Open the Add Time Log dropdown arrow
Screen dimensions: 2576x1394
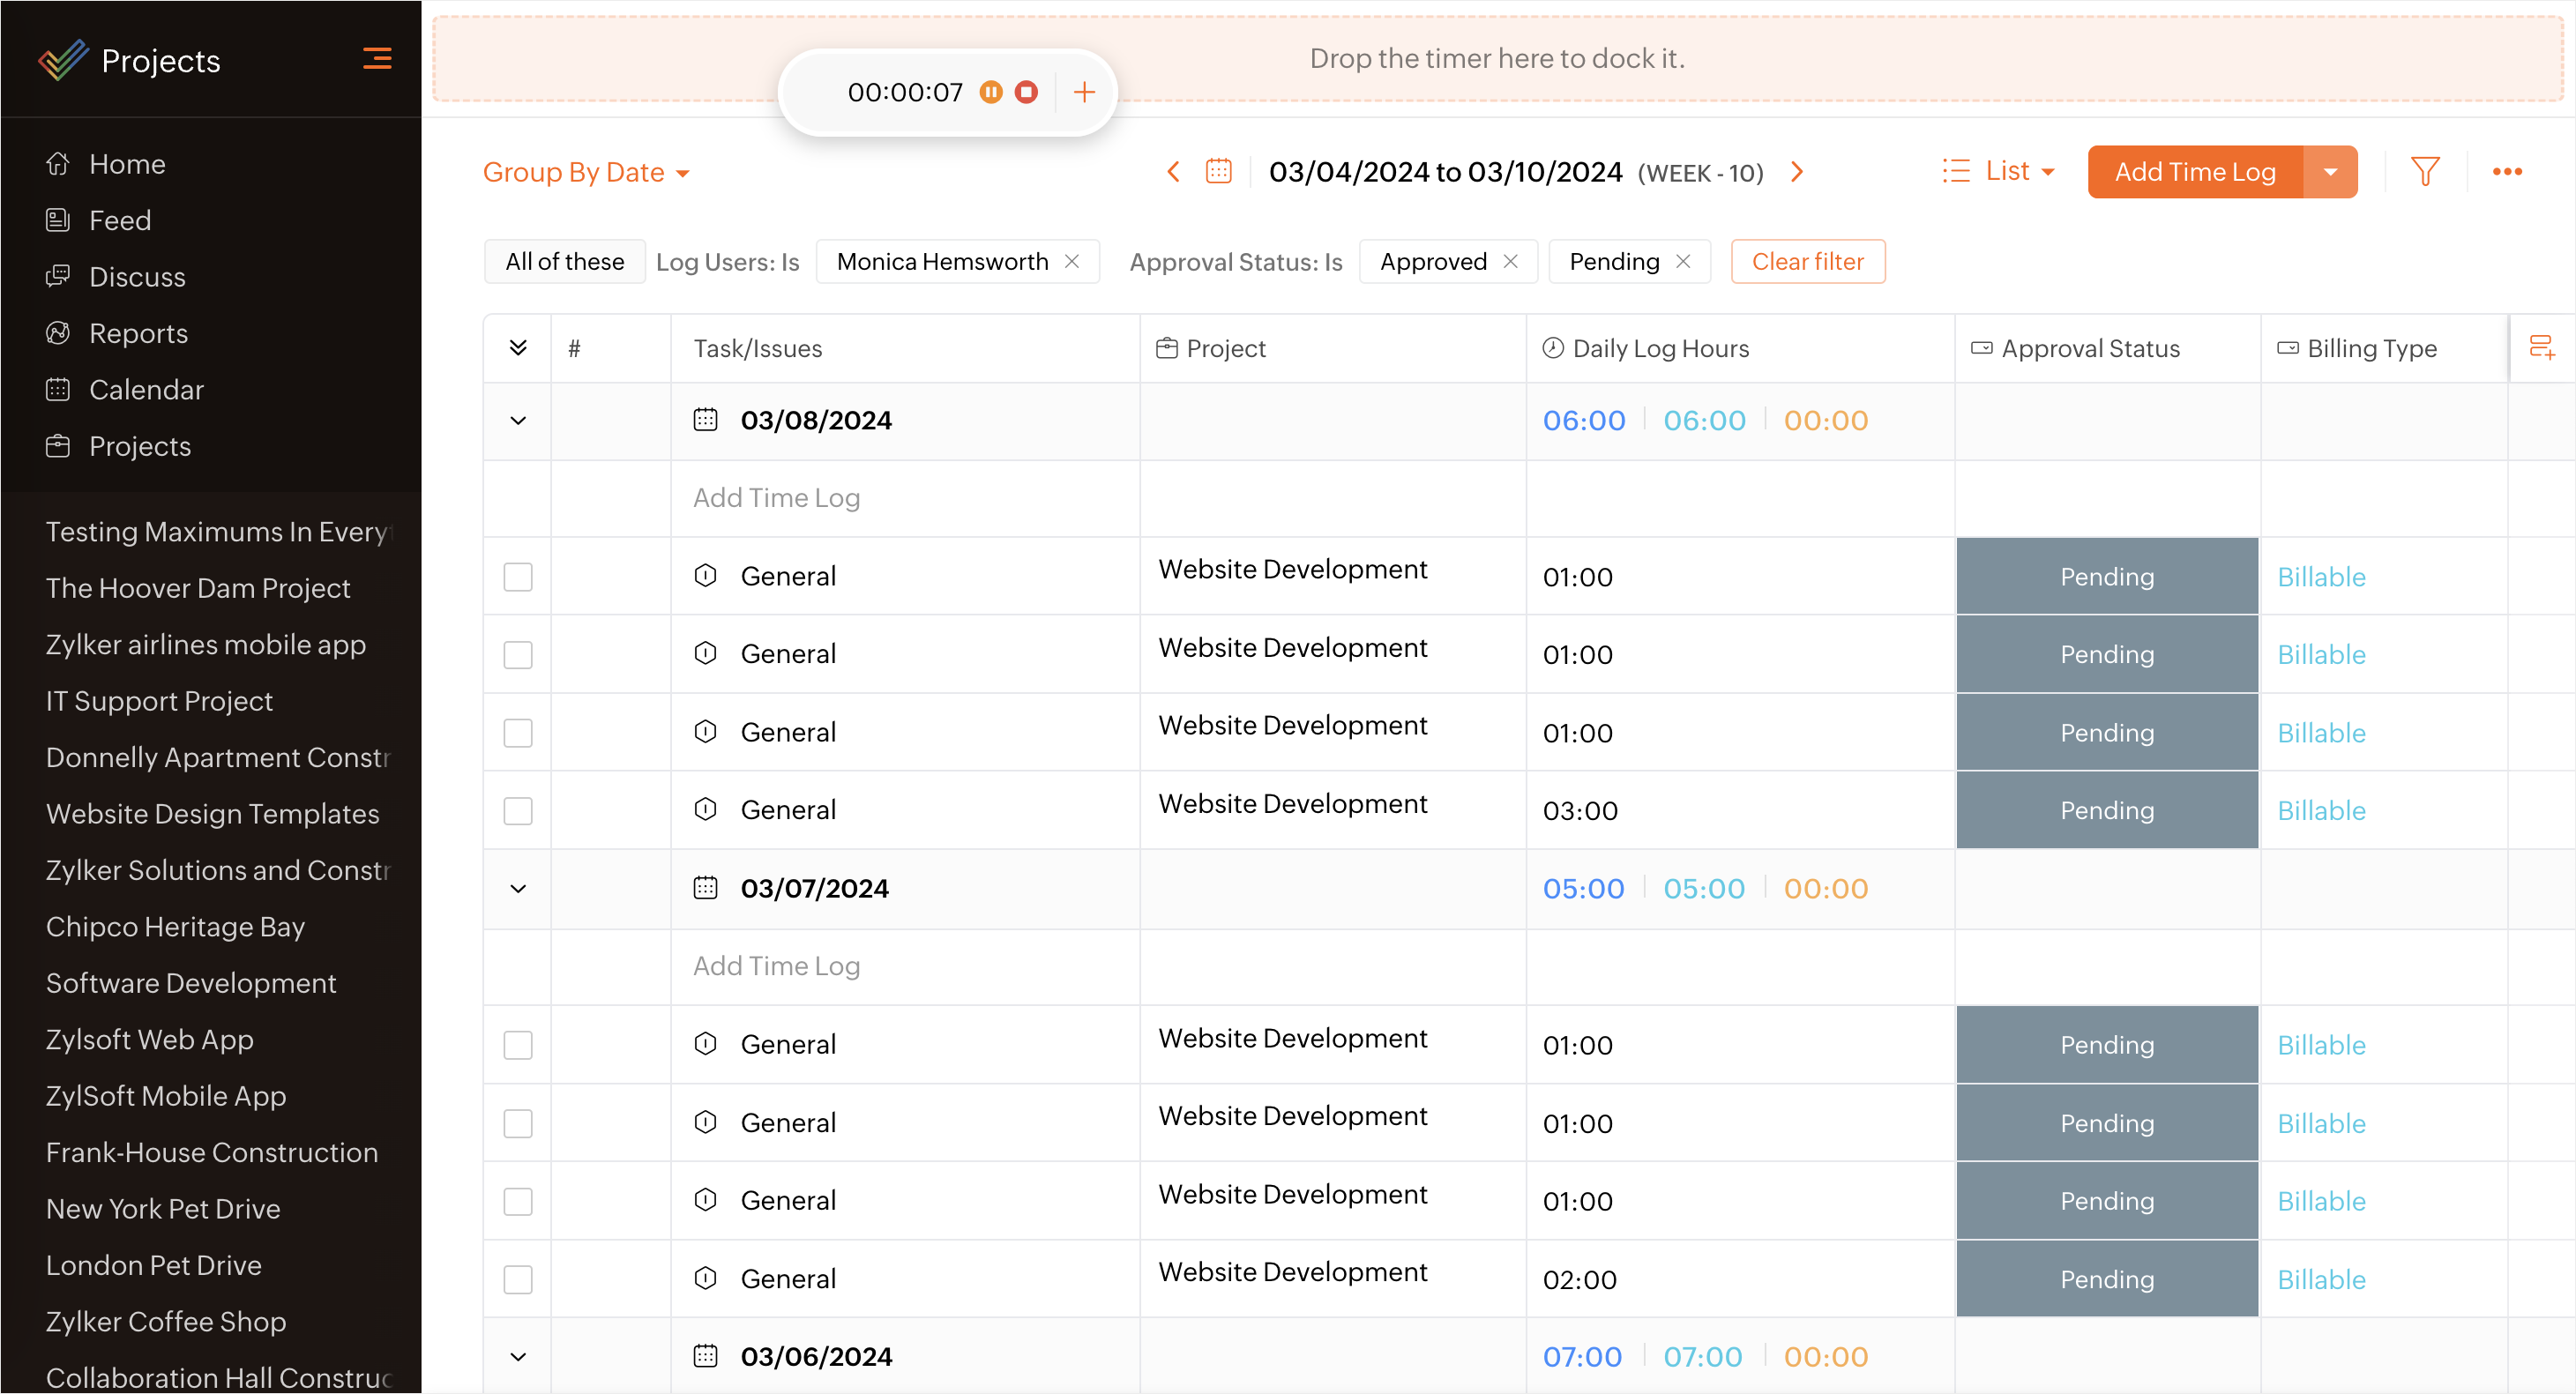pyautogui.click(x=2330, y=172)
